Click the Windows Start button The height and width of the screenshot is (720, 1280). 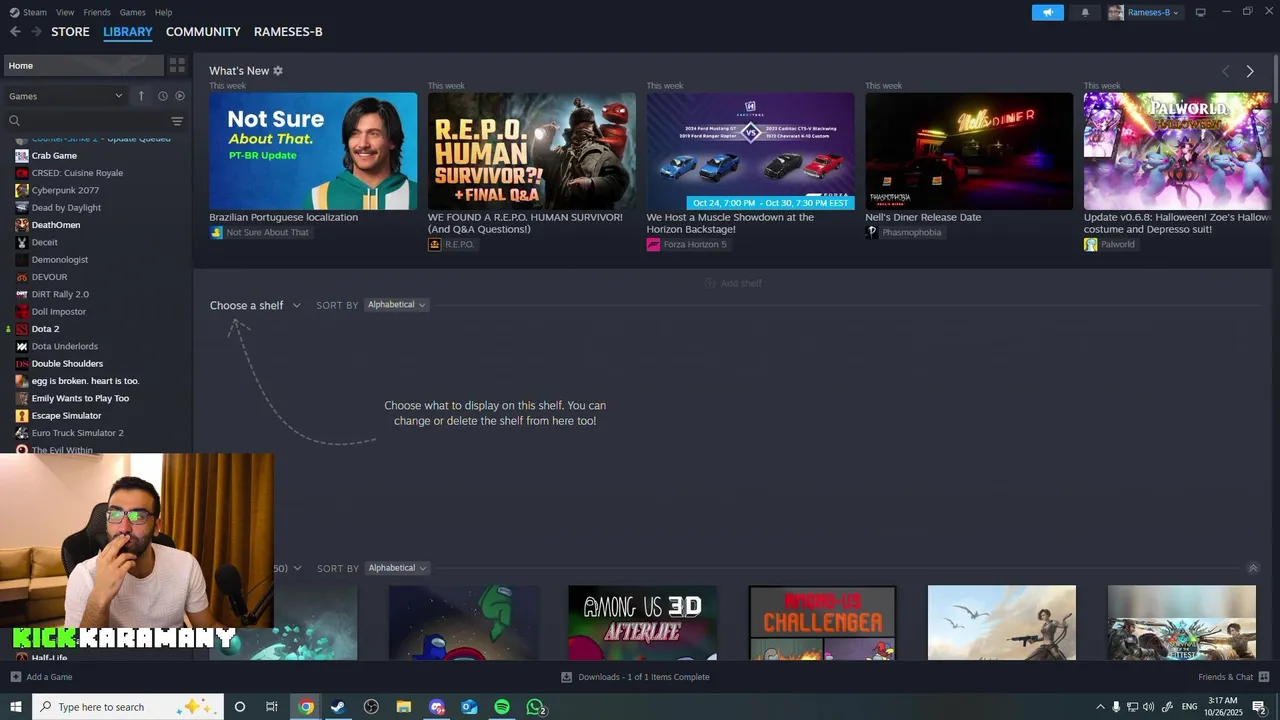[x=16, y=707]
